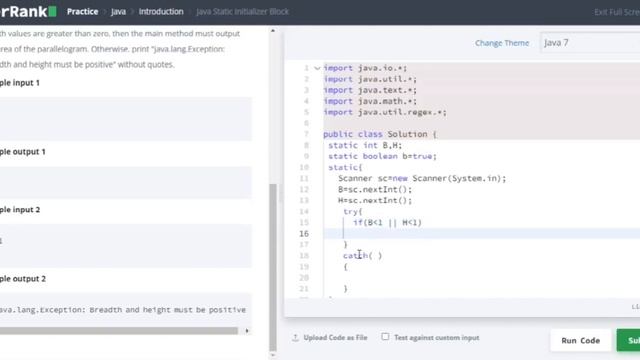Place cursor on empty line 16
Viewport: 640px width, 360px height.
click(482, 233)
